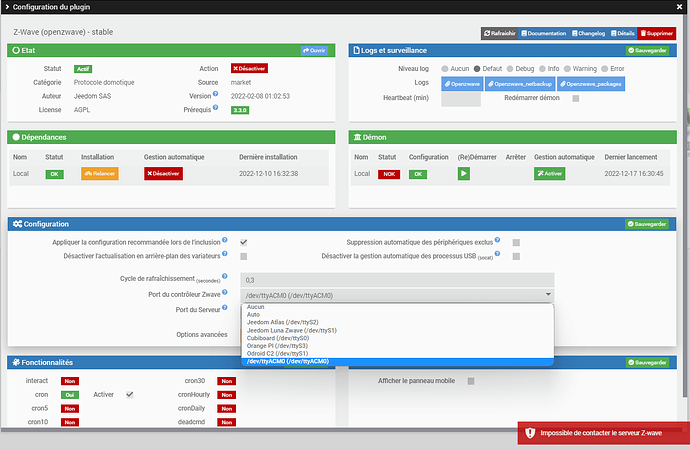Save the Logs et surveillance settings
690x449 pixels.
pos(647,51)
